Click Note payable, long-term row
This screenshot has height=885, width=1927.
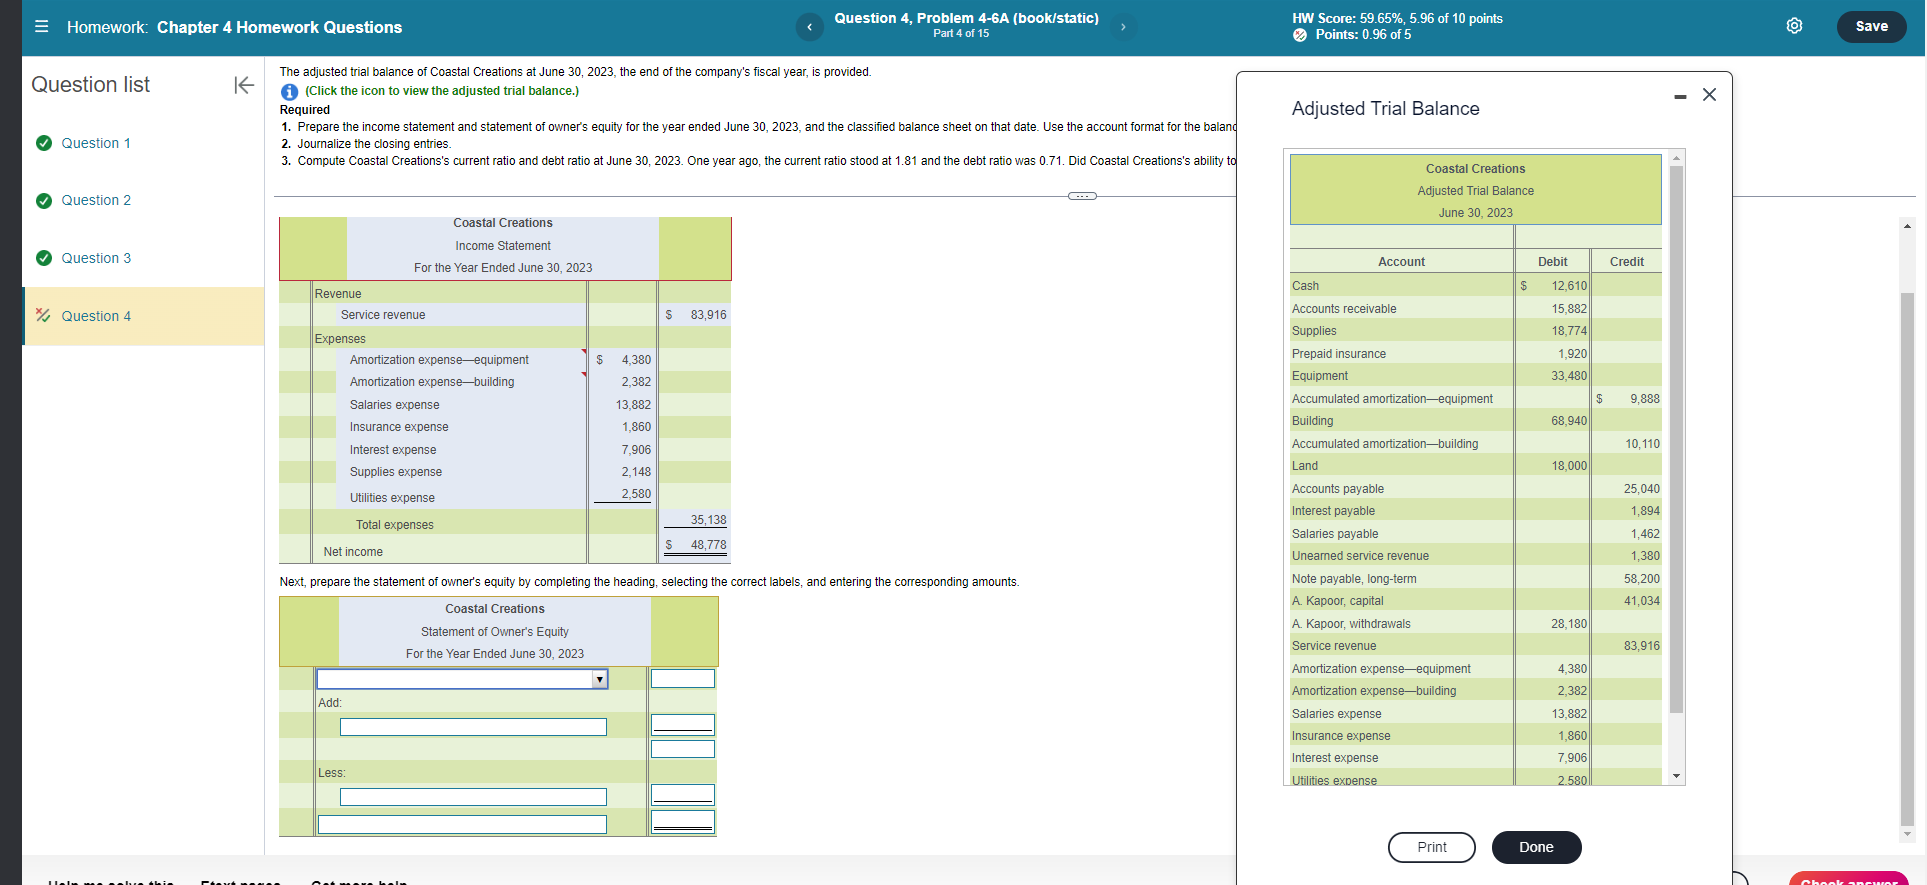(x=1475, y=579)
